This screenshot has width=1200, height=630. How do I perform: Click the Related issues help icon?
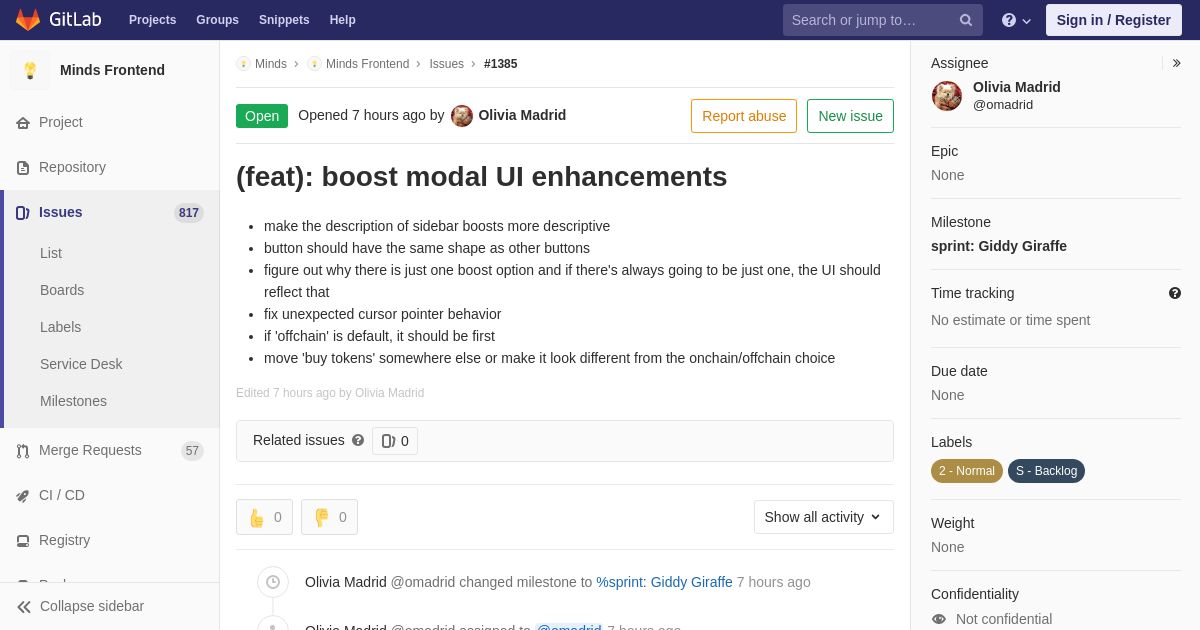coord(358,440)
